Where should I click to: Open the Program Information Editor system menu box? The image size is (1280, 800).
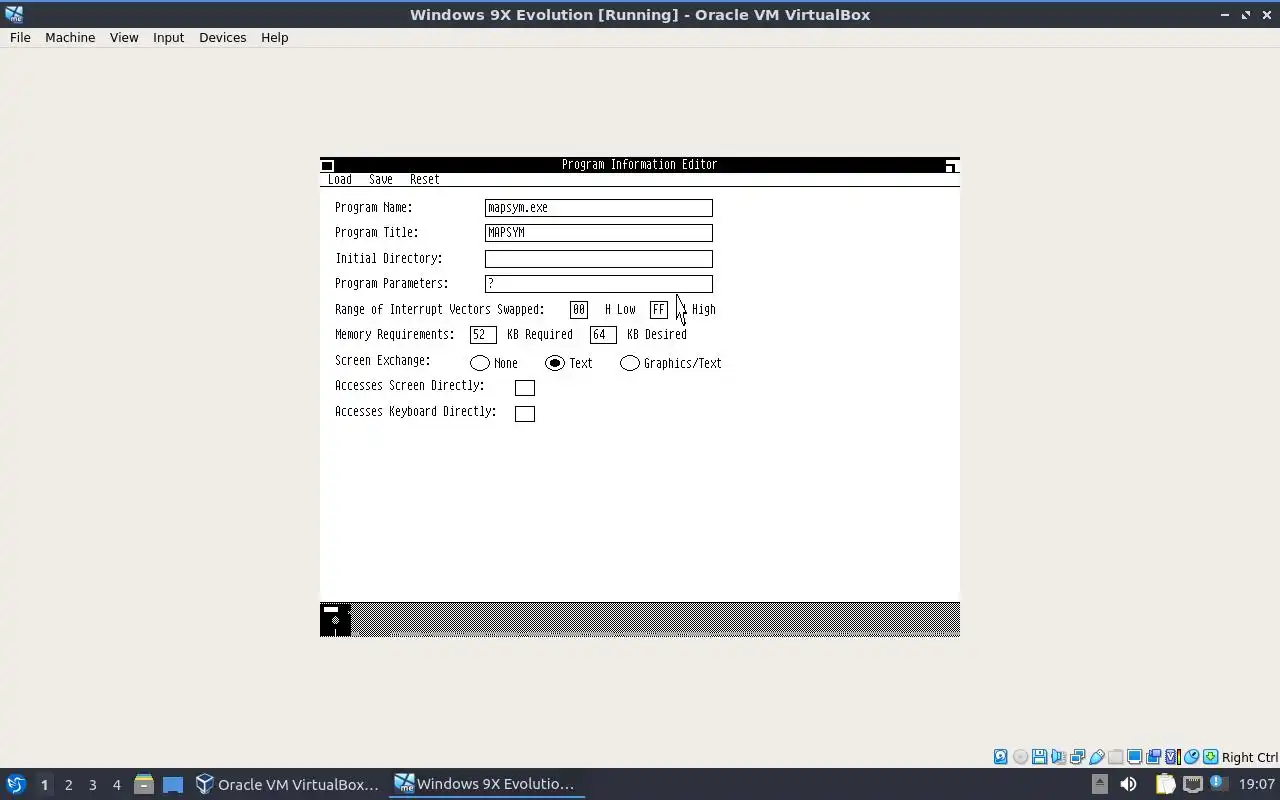point(327,165)
